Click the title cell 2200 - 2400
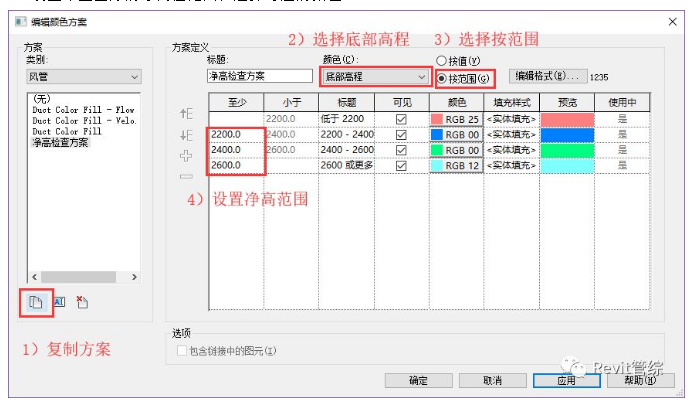697x406 pixels. coord(346,135)
